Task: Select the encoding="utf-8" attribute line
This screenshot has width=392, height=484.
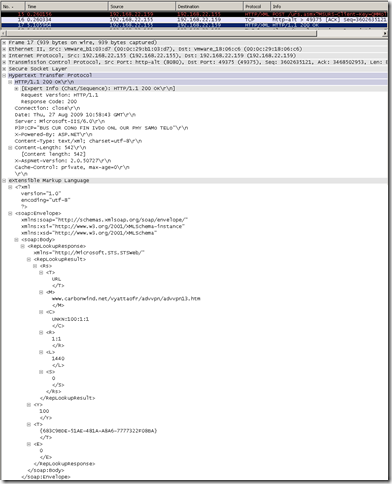Action: tap(46, 200)
